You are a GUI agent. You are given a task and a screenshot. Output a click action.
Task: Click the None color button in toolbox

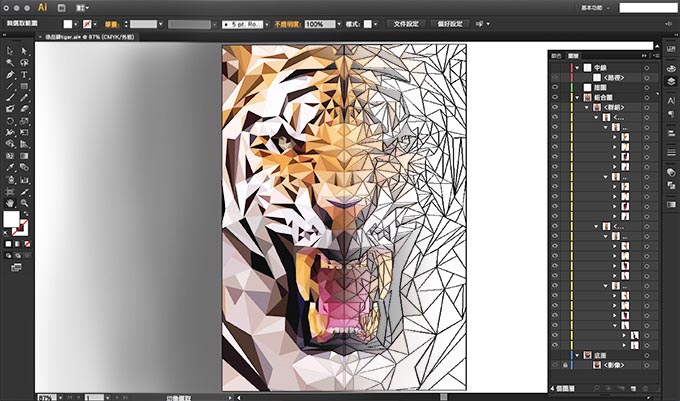click(x=27, y=244)
